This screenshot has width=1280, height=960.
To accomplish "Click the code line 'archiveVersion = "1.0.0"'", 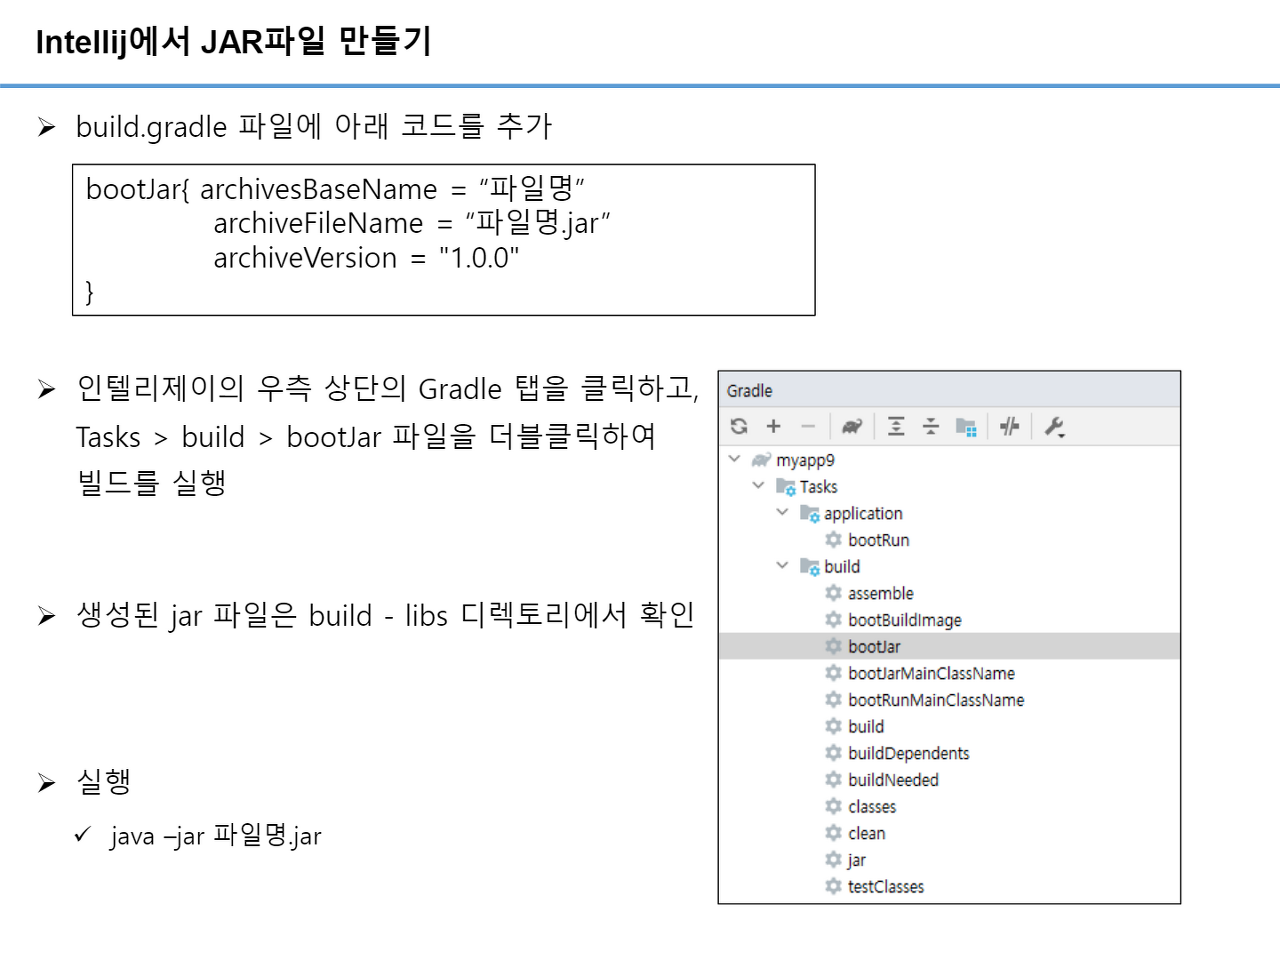I will (x=366, y=258).
